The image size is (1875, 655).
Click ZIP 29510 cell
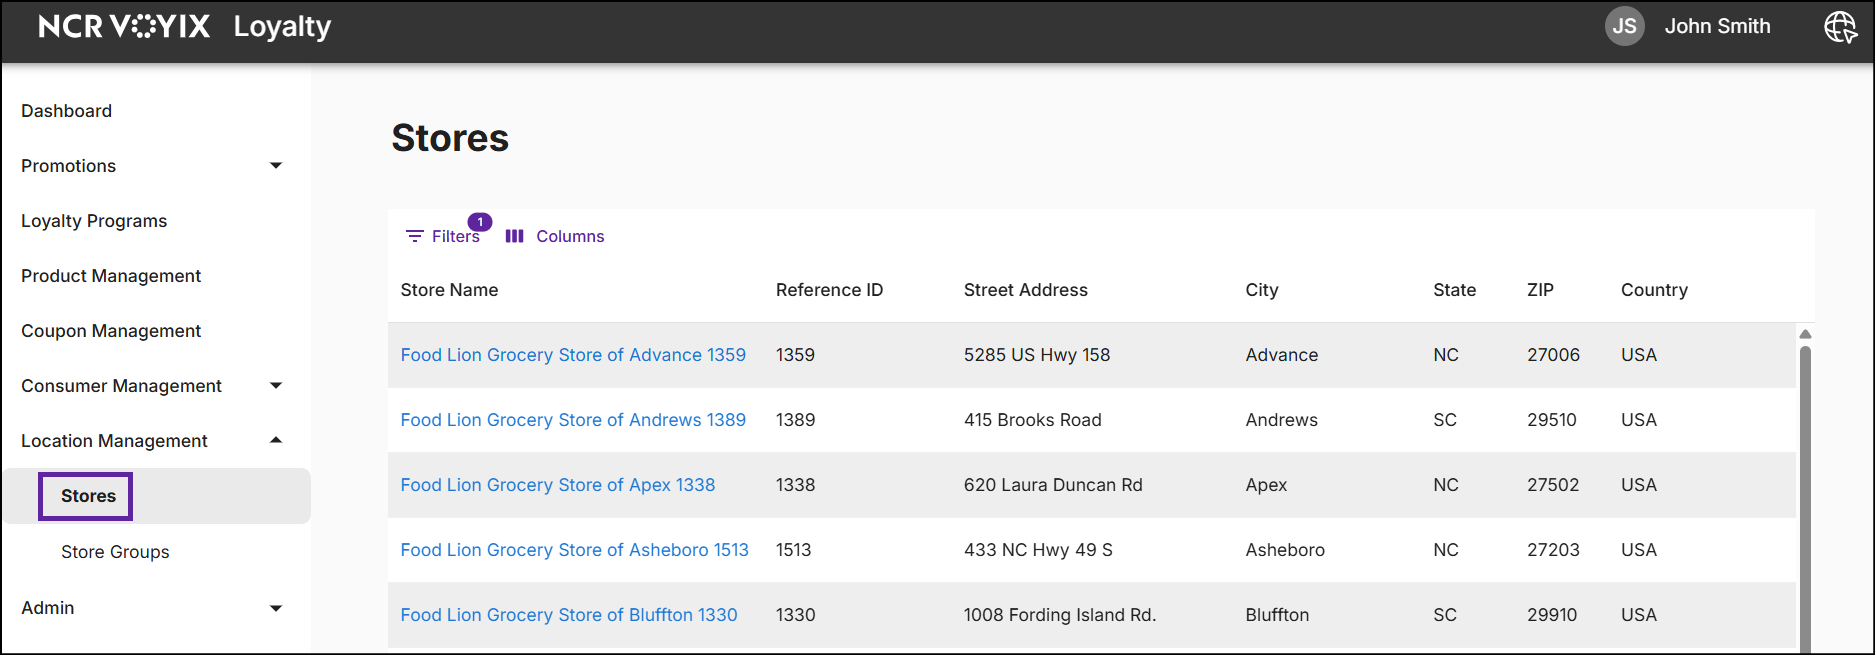1552,420
